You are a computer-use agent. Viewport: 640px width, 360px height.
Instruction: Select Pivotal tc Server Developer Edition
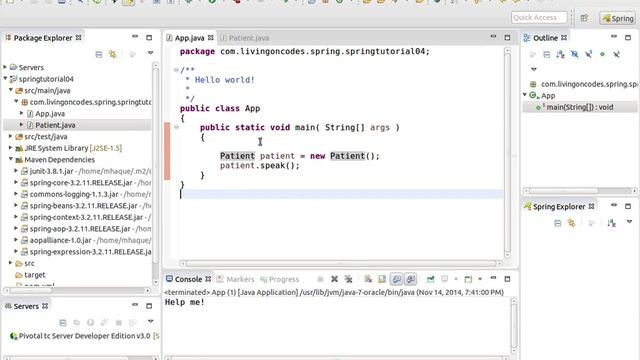coord(84,336)
